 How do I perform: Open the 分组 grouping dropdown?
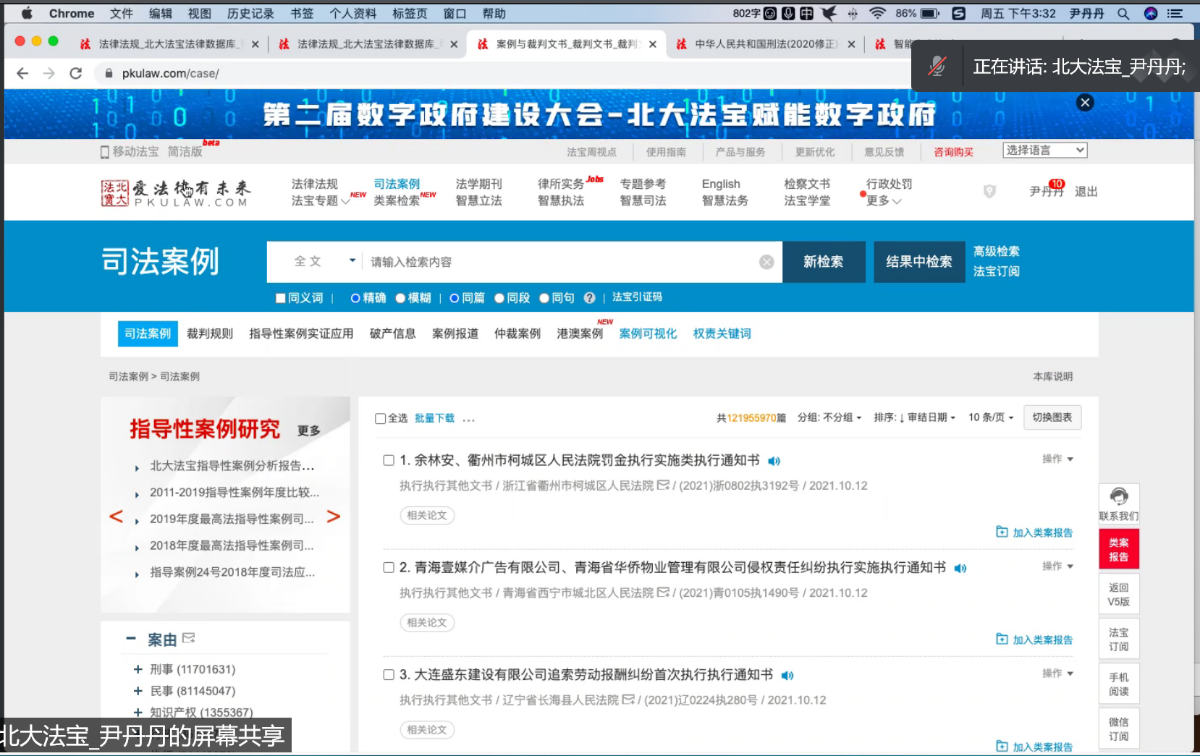pyautogui.click(x=829, y=418)
